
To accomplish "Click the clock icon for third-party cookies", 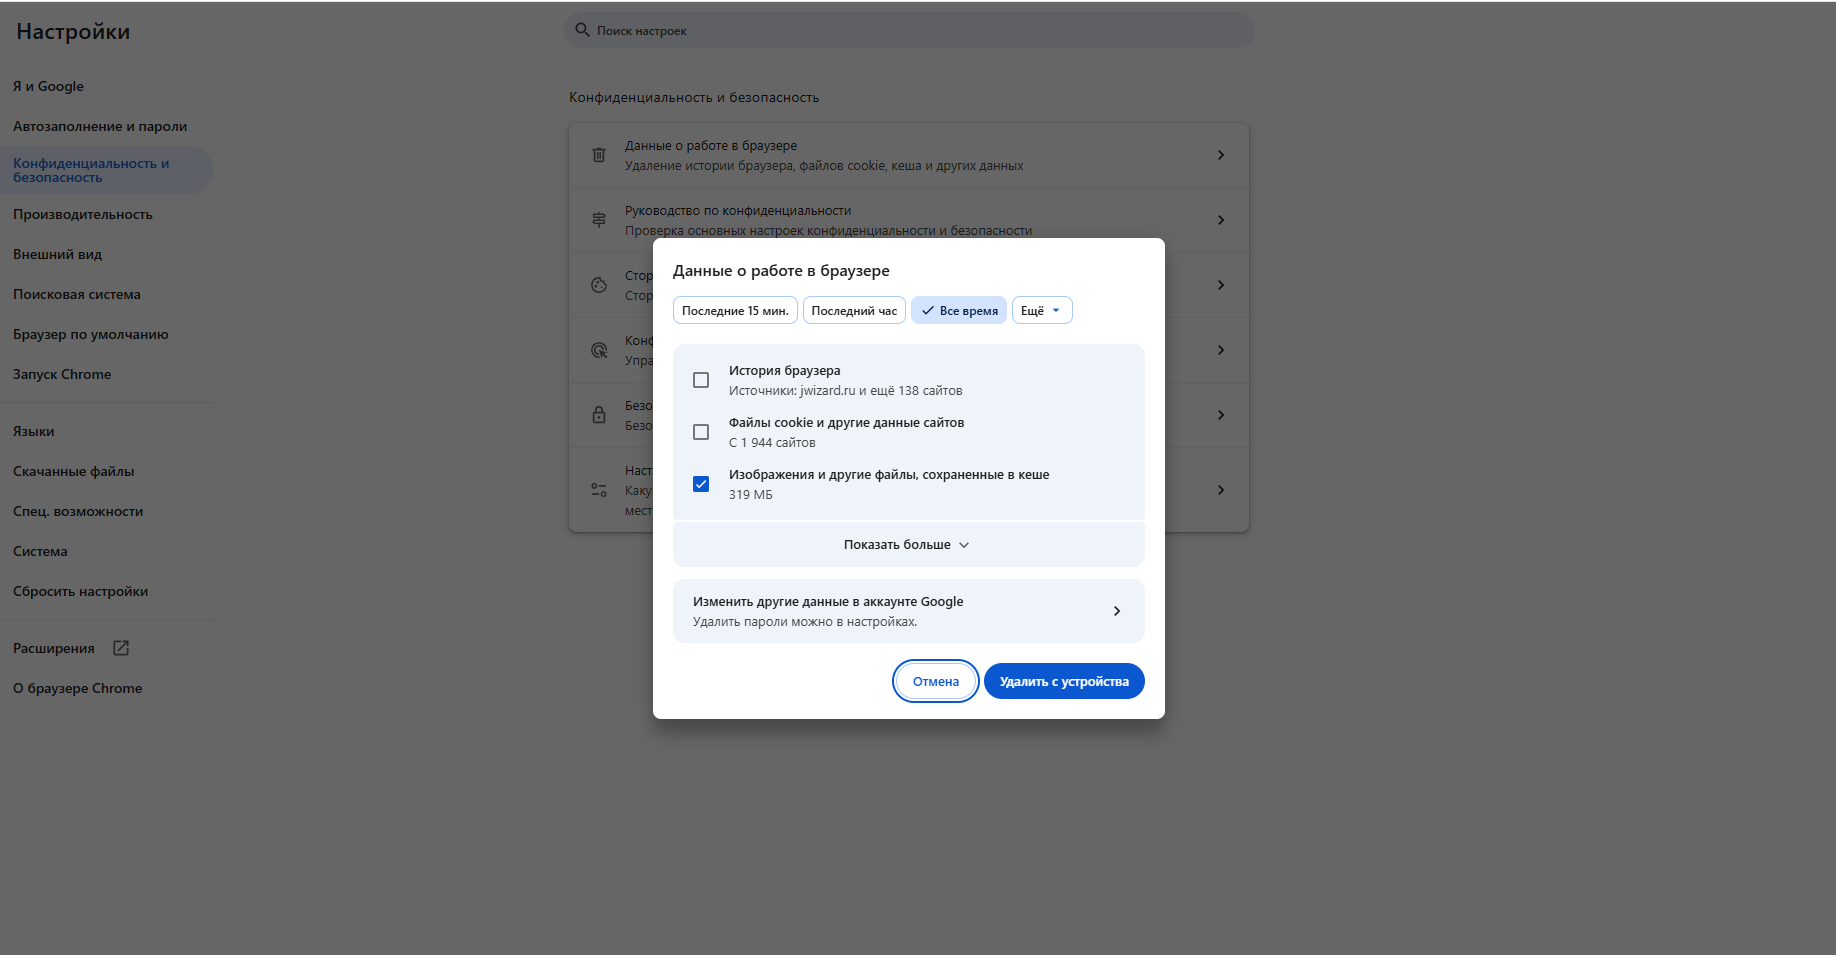I will (598, 284).
